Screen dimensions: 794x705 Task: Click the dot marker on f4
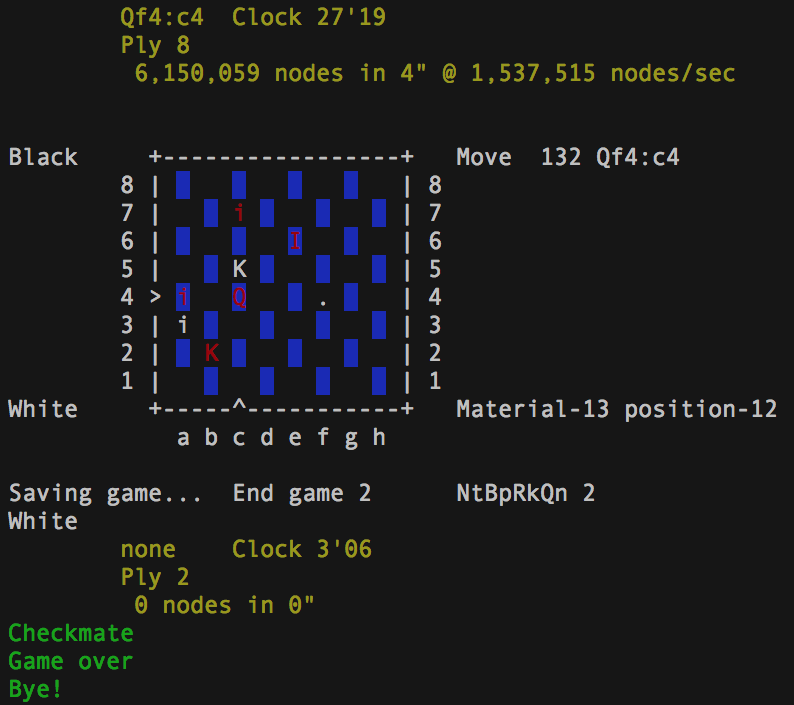pos(323,303)
